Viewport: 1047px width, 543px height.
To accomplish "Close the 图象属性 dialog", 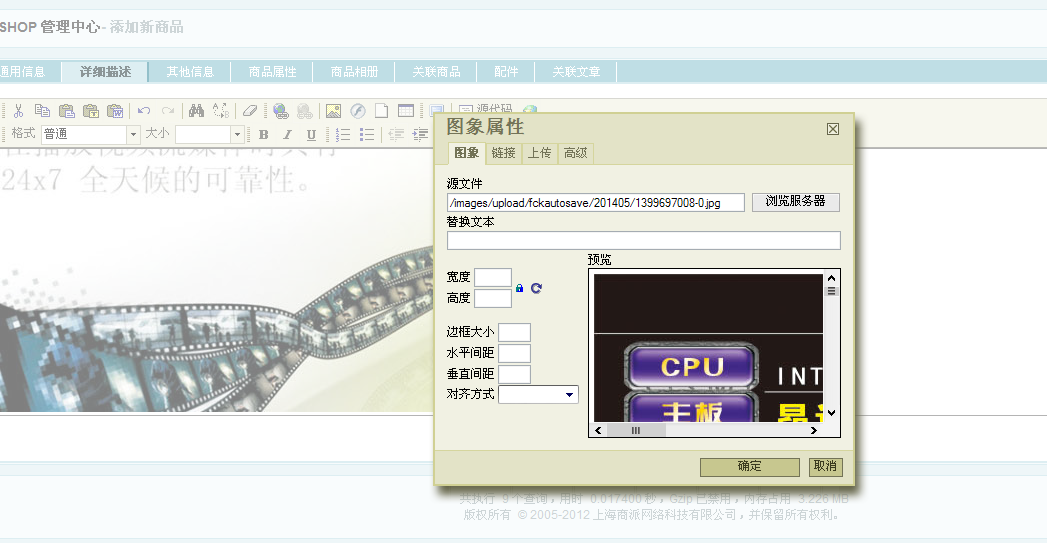I will pos(833,129).
